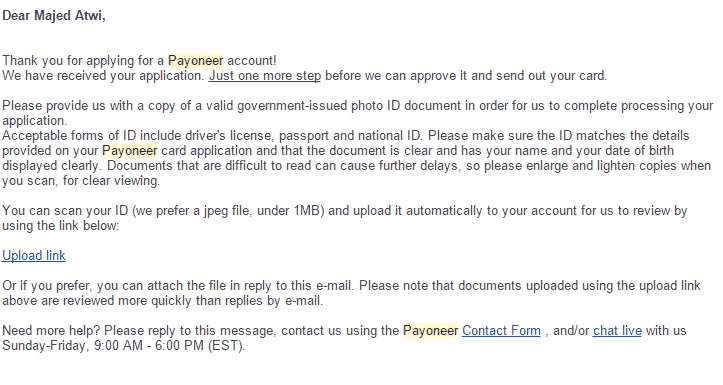The height and width of the screenshot is (385, 723).
Task: Click the underlined 'Just one more step' text
Action: tap(265, 76)
